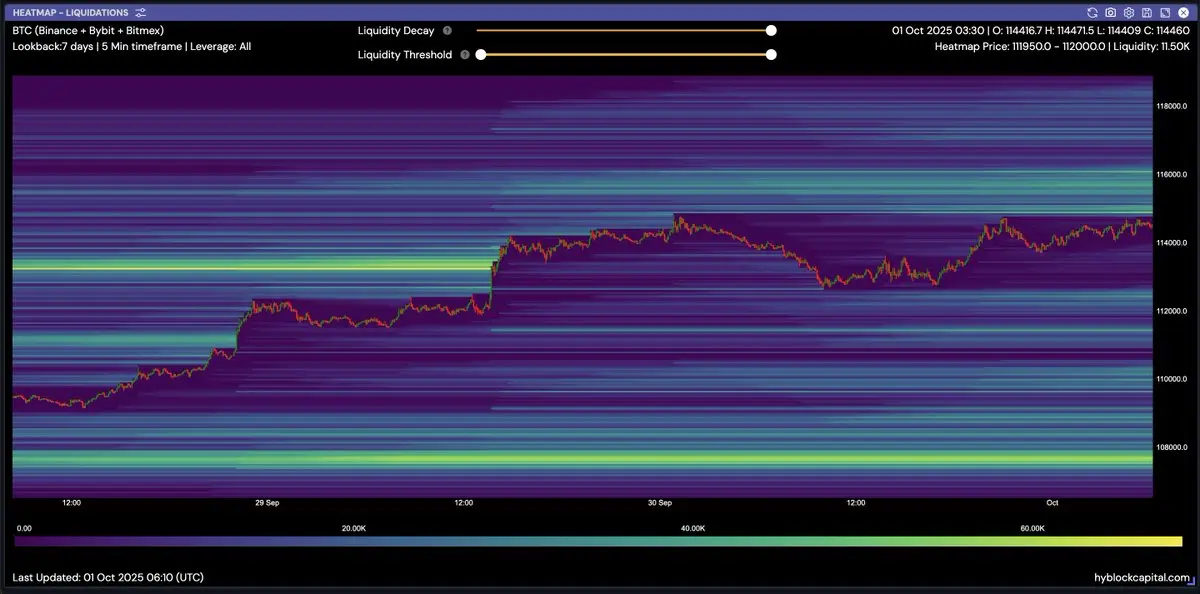Click the Liquidity Decay slider handle
1200x594 pixels.
tap(771, 31)
